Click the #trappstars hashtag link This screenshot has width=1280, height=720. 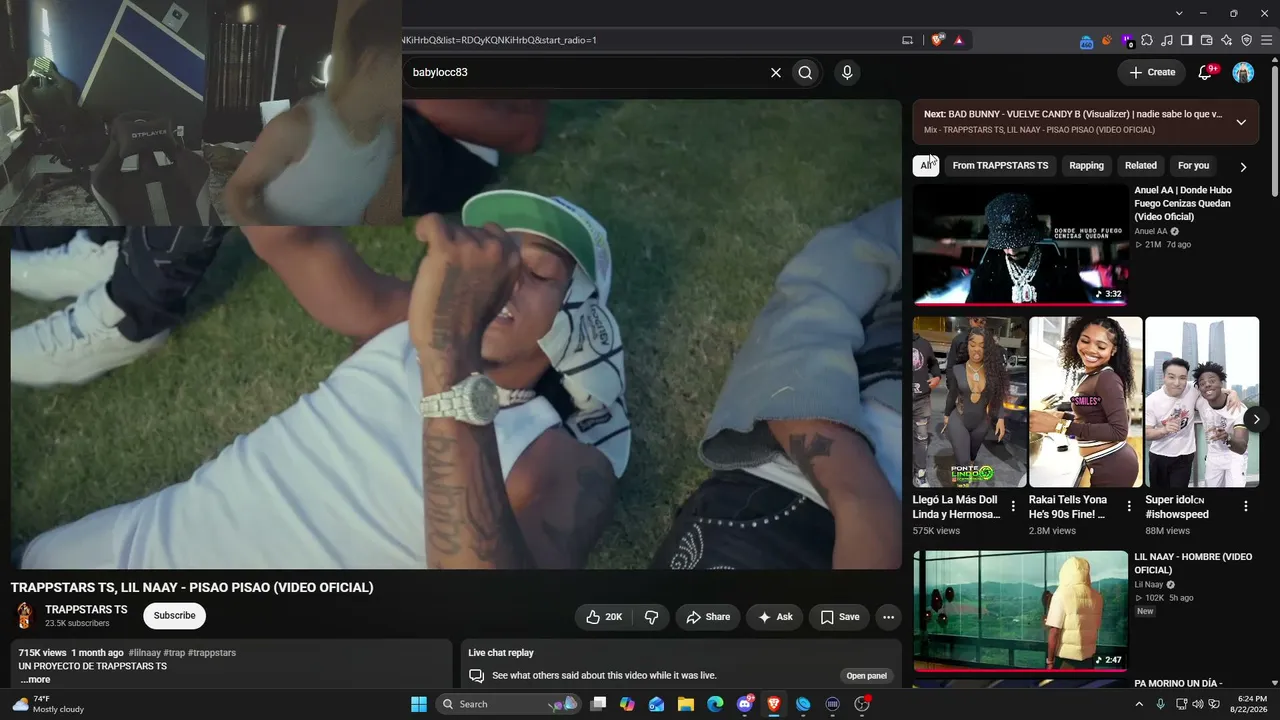click(x=212, y=653)
